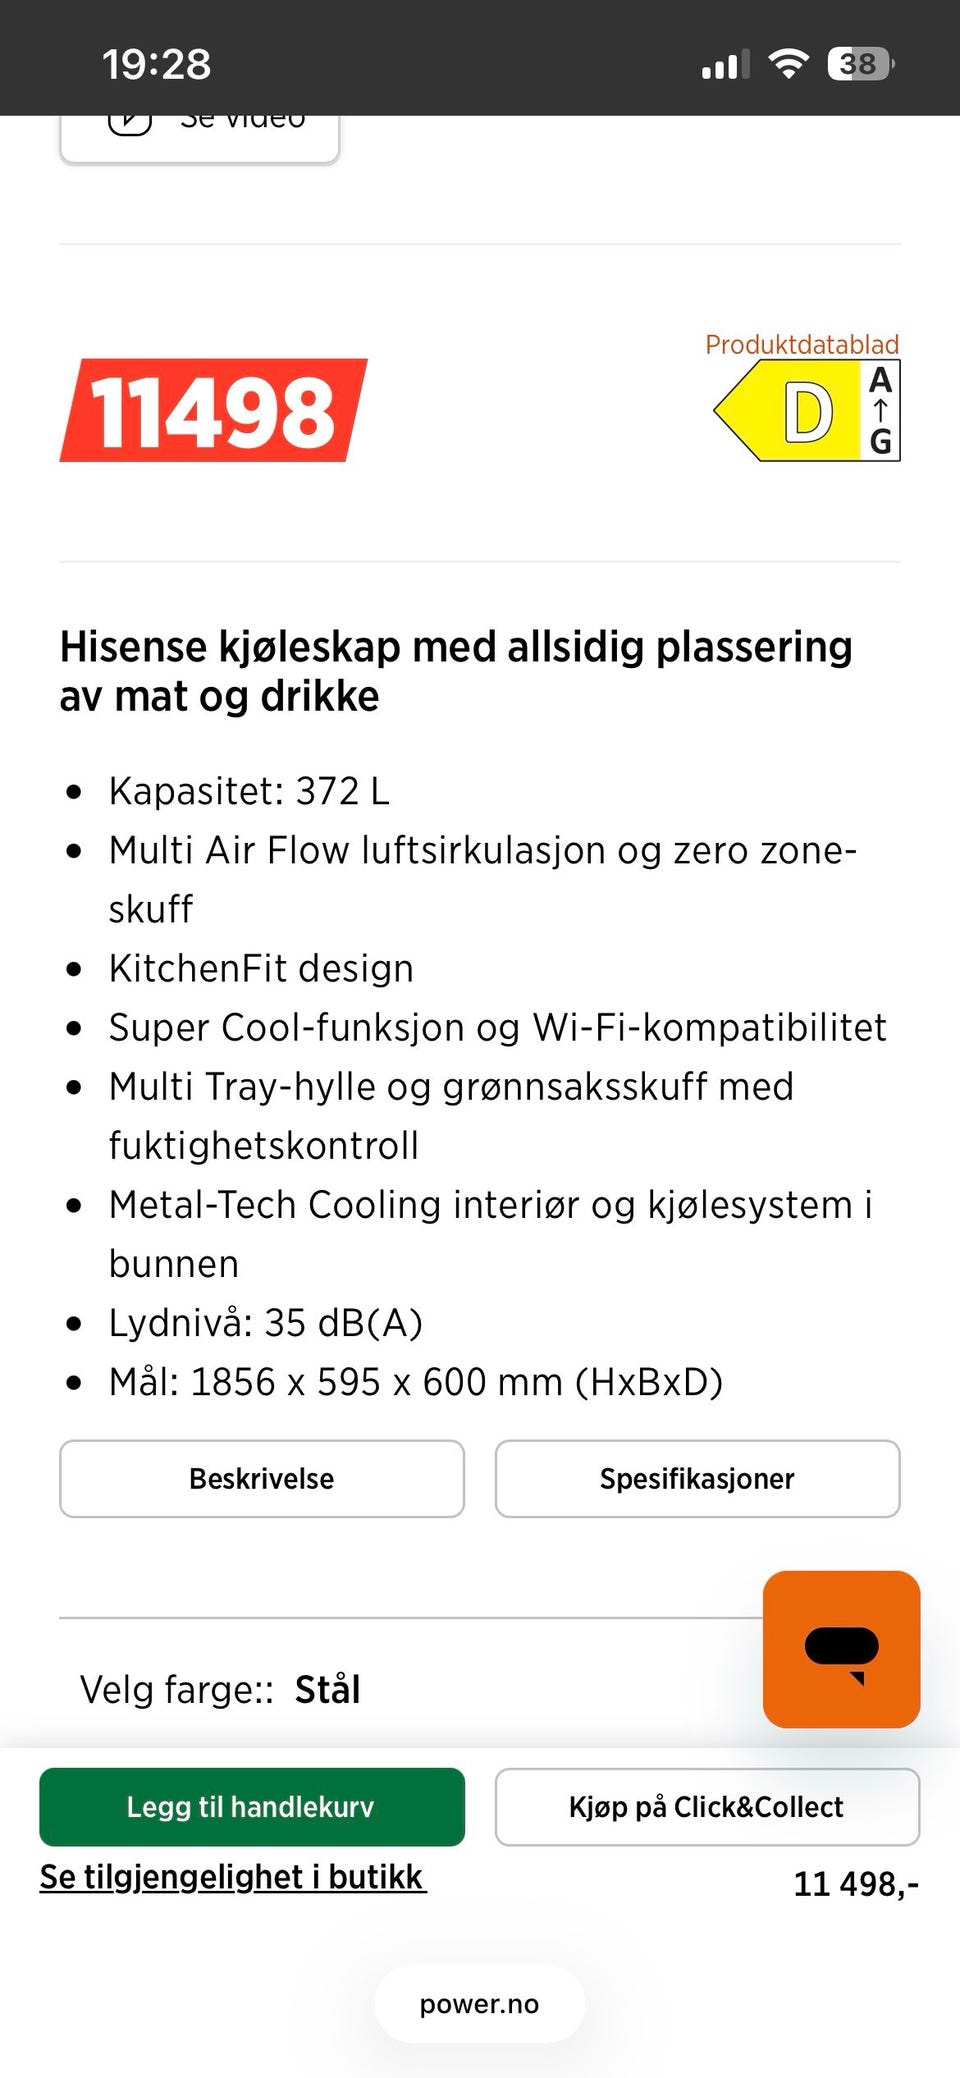This screenshot has height=2078, width=960.
Task: Tap the 11 498,- price at bottom
Action: 856,1884
